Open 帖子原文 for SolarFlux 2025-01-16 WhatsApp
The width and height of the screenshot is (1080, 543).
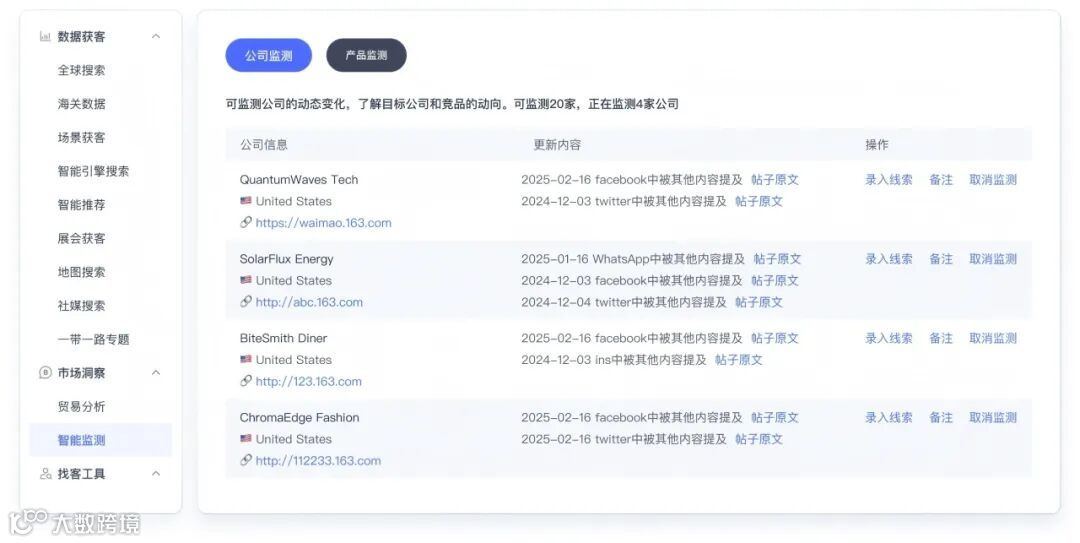click(x=778, y=259)
